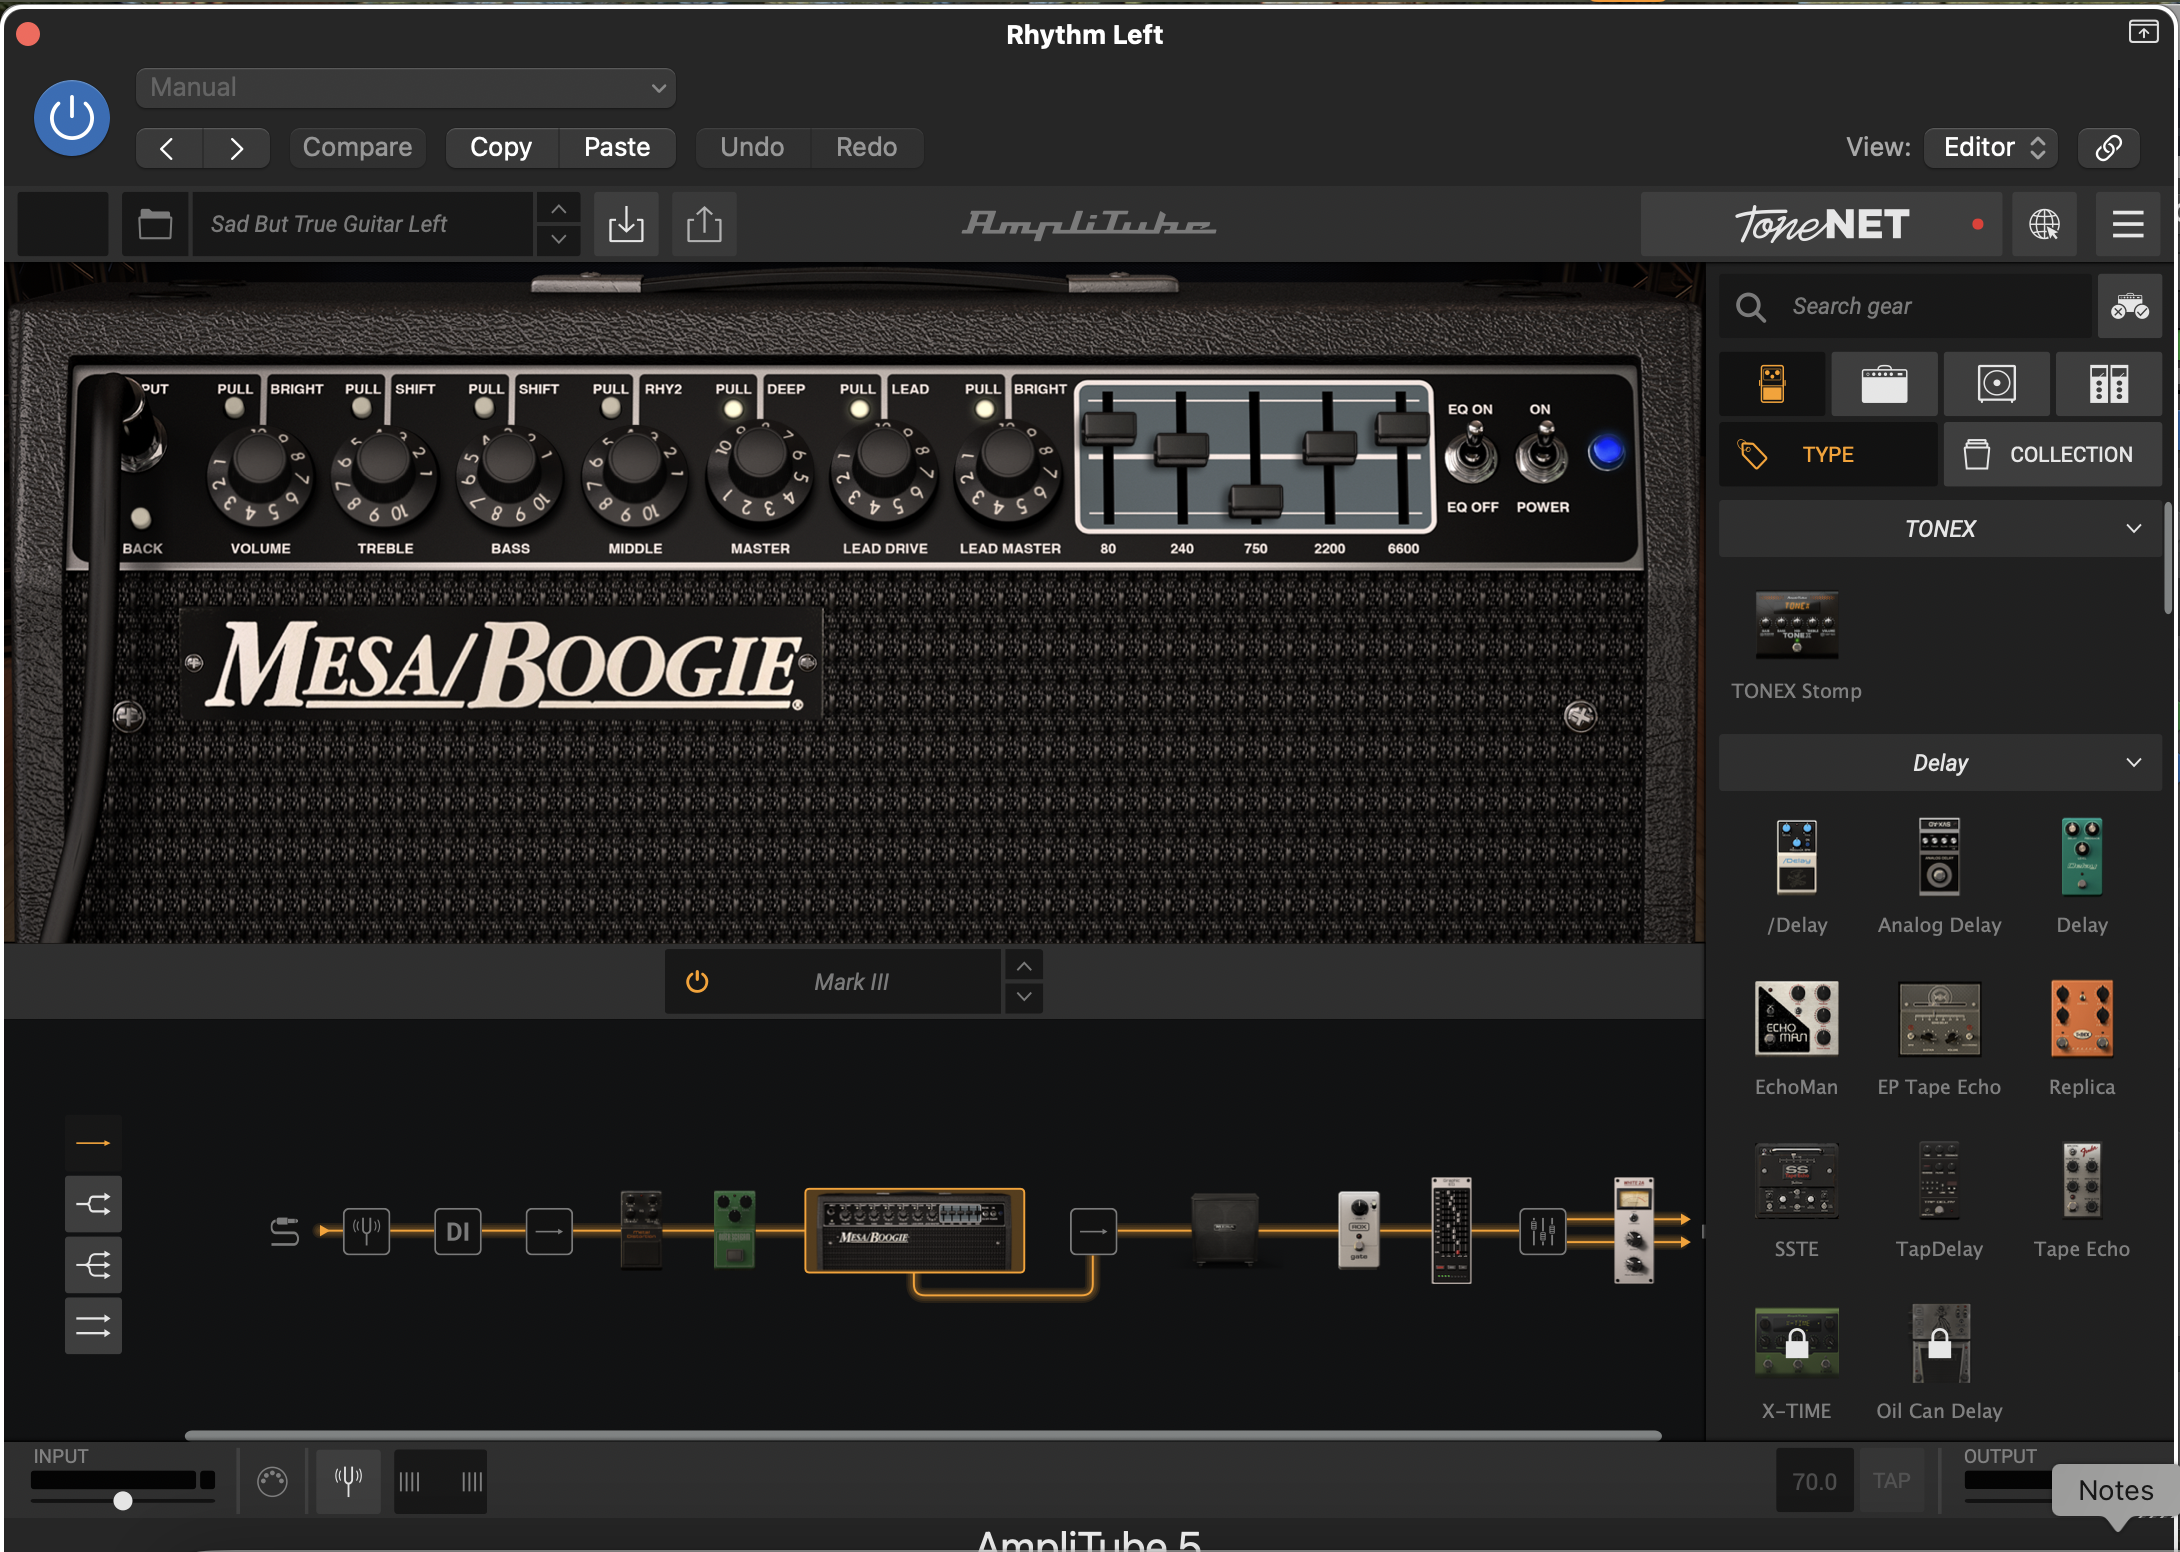Select the Cabinet speaker gear tab
The width and height of the screenshot is (2180, 1552).
(x=1996, y=384)
